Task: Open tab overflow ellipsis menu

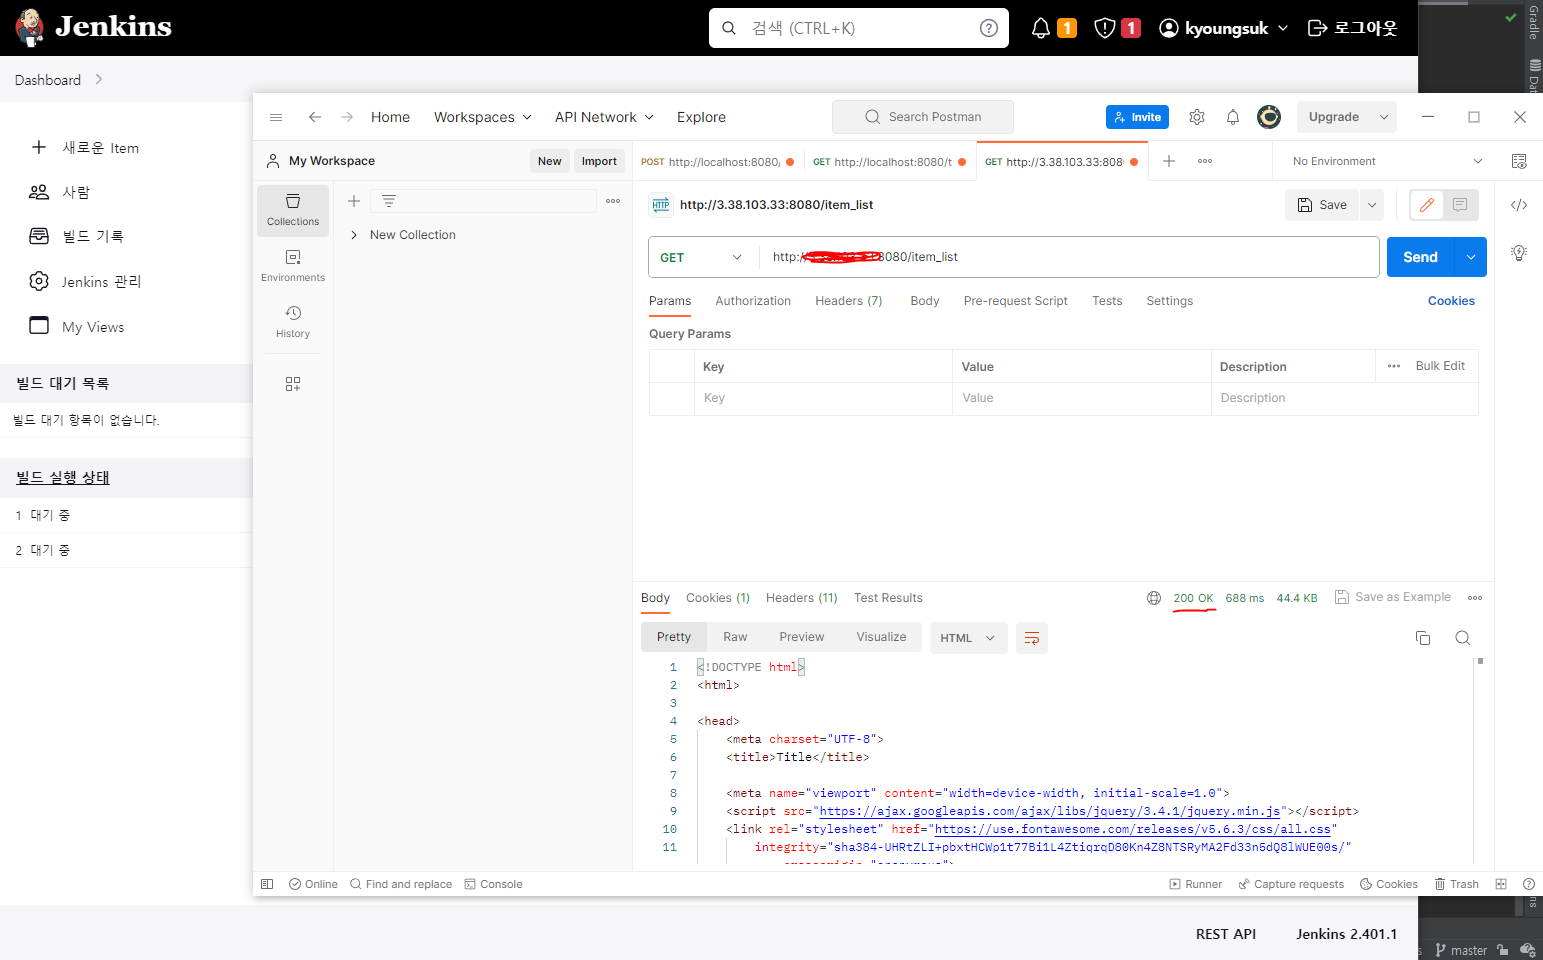Action: (x=1205, y=161)
